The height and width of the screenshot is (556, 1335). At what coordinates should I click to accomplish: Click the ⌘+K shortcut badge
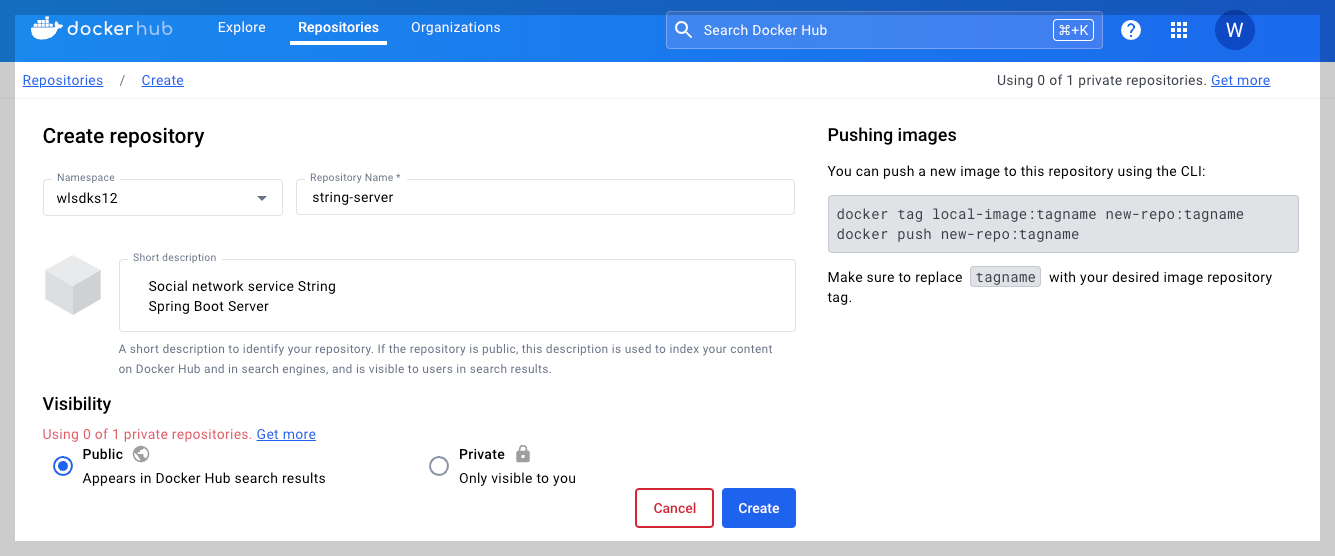[x=1073, y=30]
